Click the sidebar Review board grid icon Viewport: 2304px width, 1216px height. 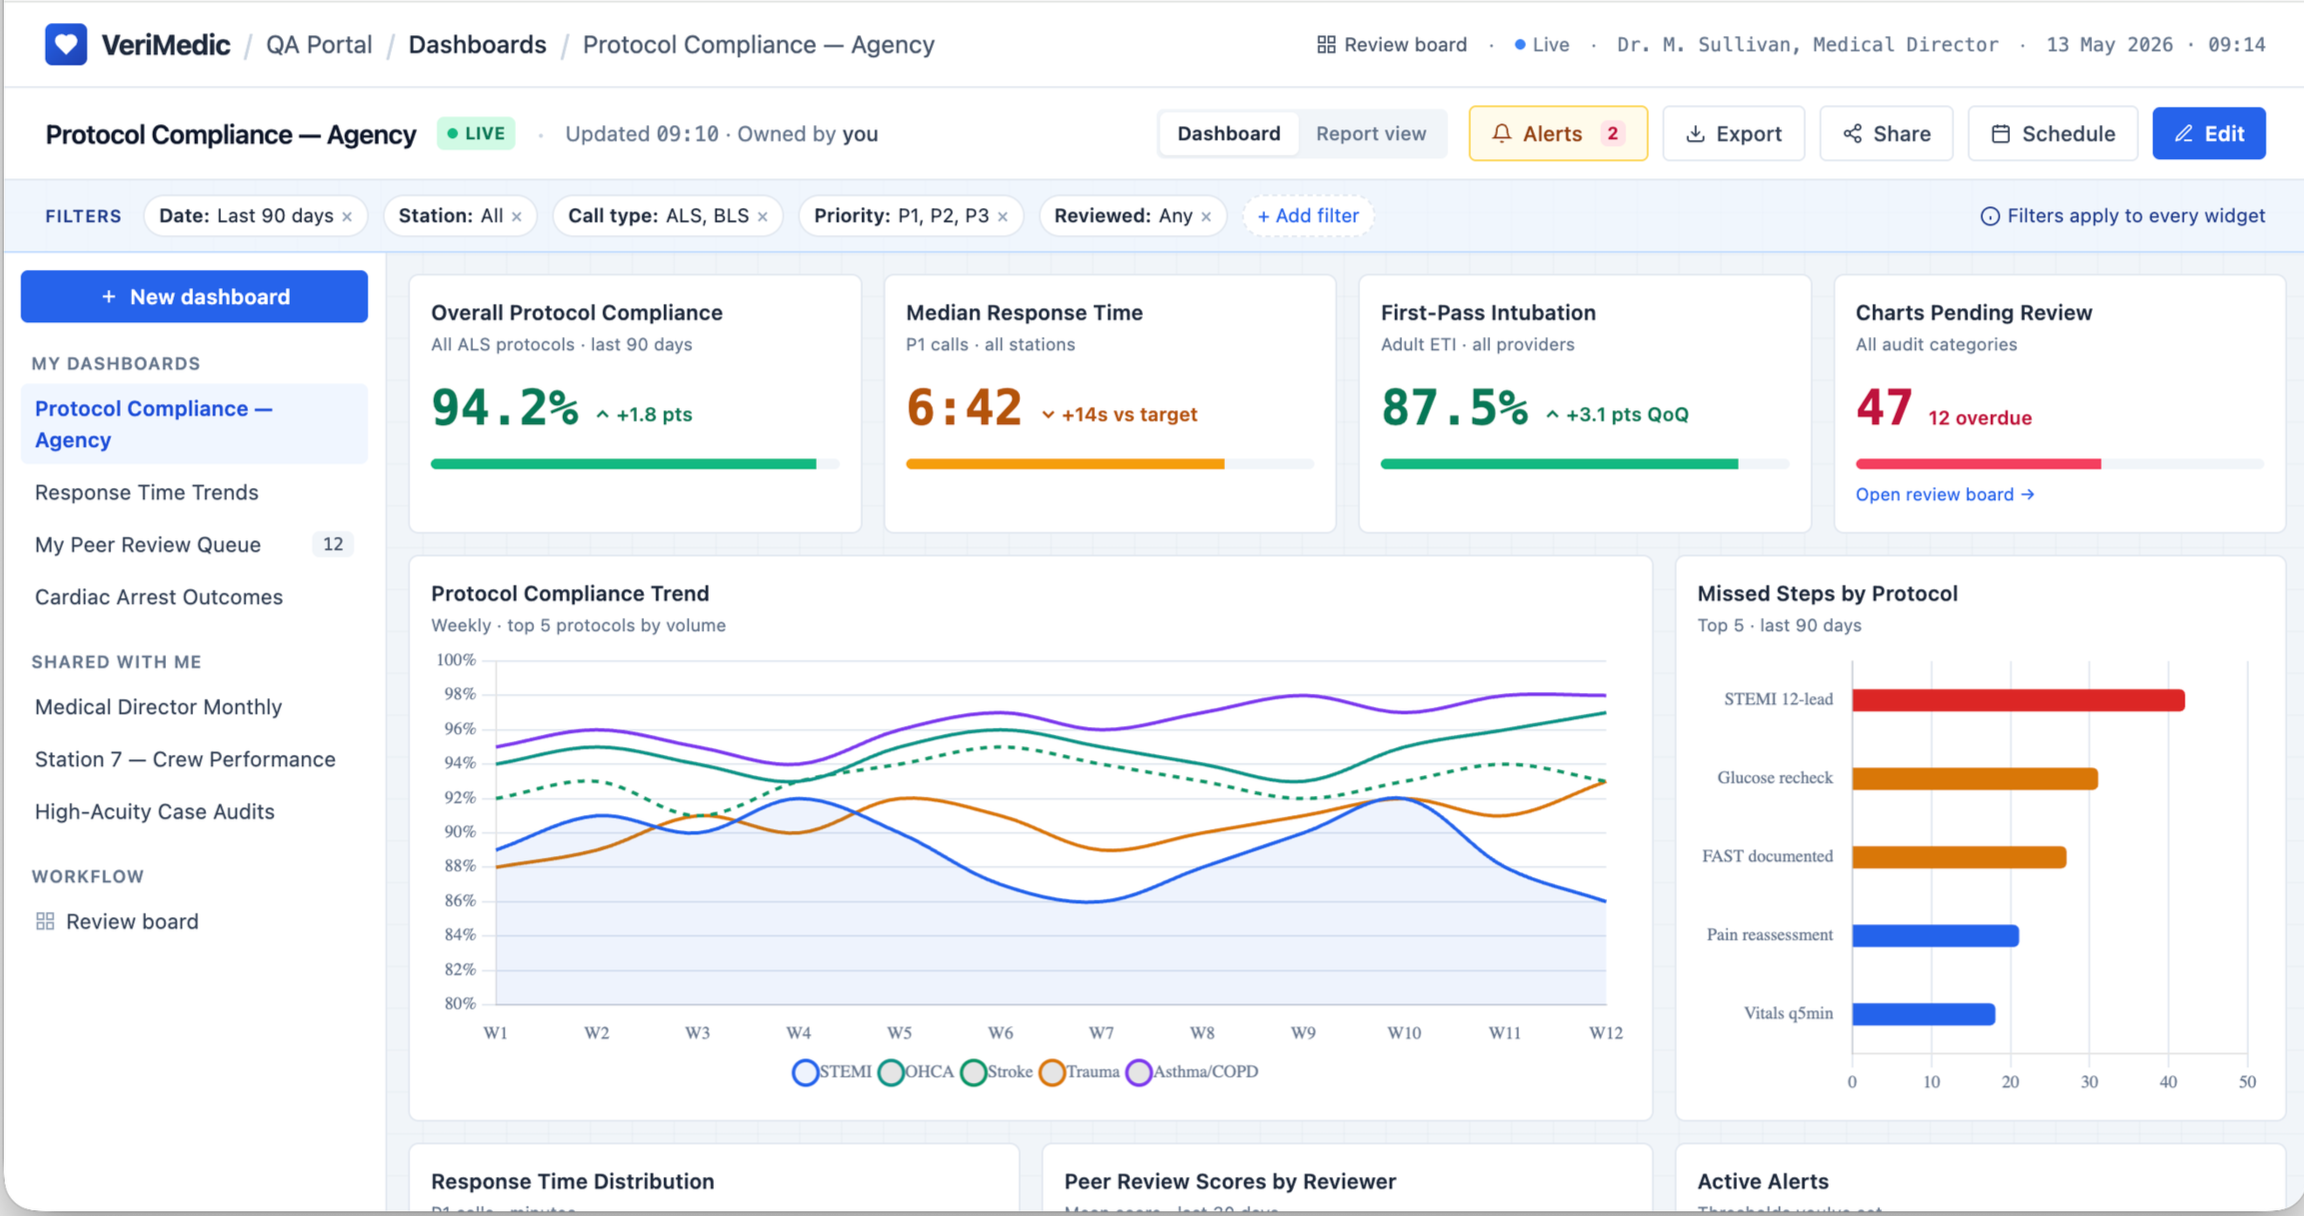45,921
